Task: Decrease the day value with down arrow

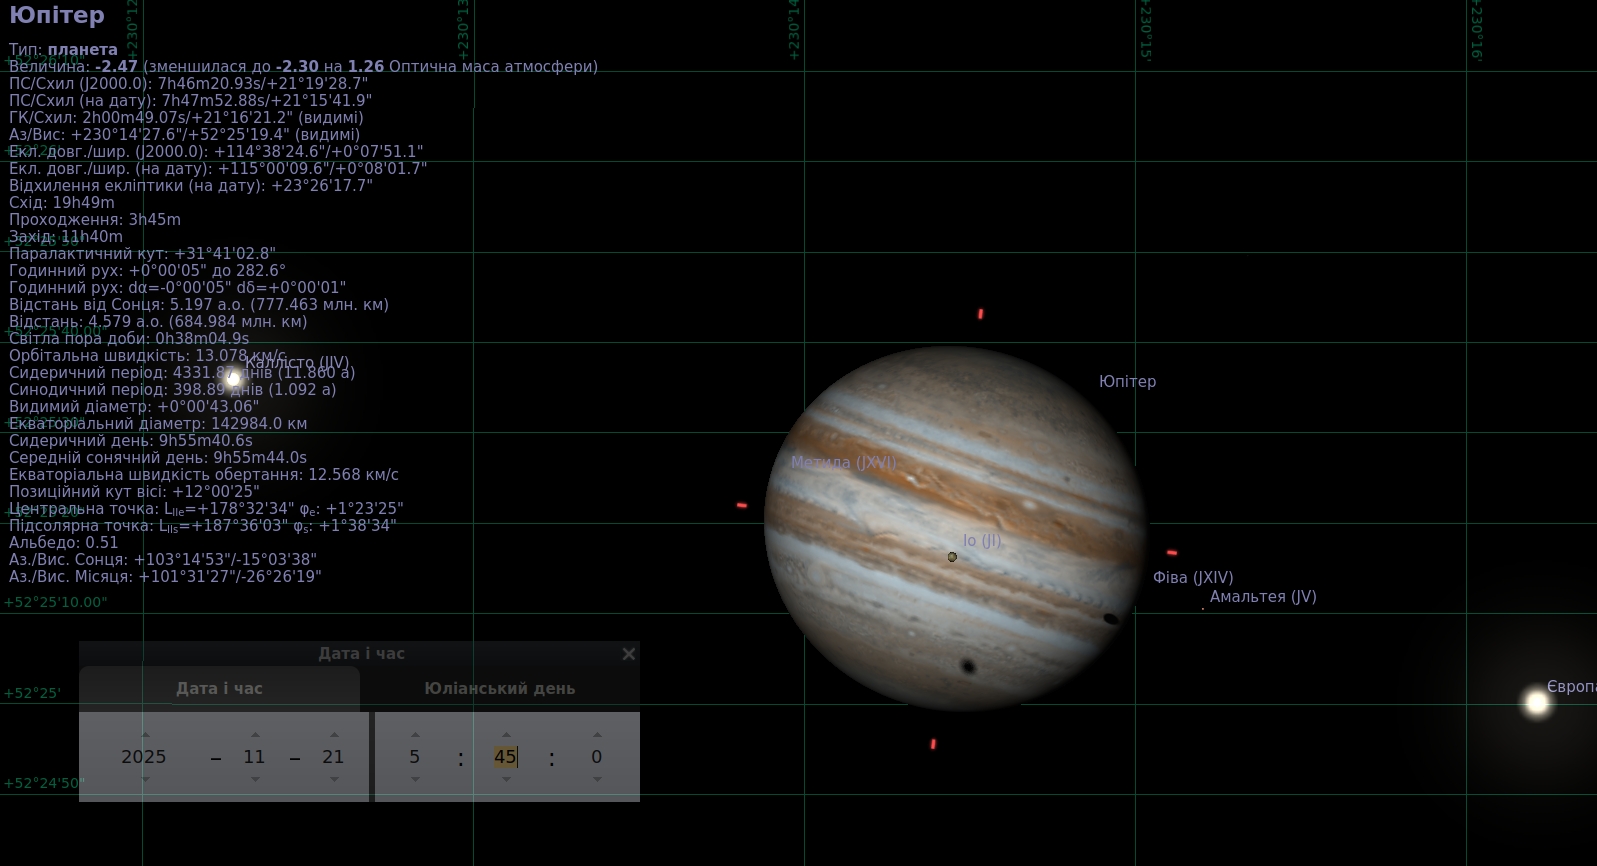Action: (x=334, y=779)
